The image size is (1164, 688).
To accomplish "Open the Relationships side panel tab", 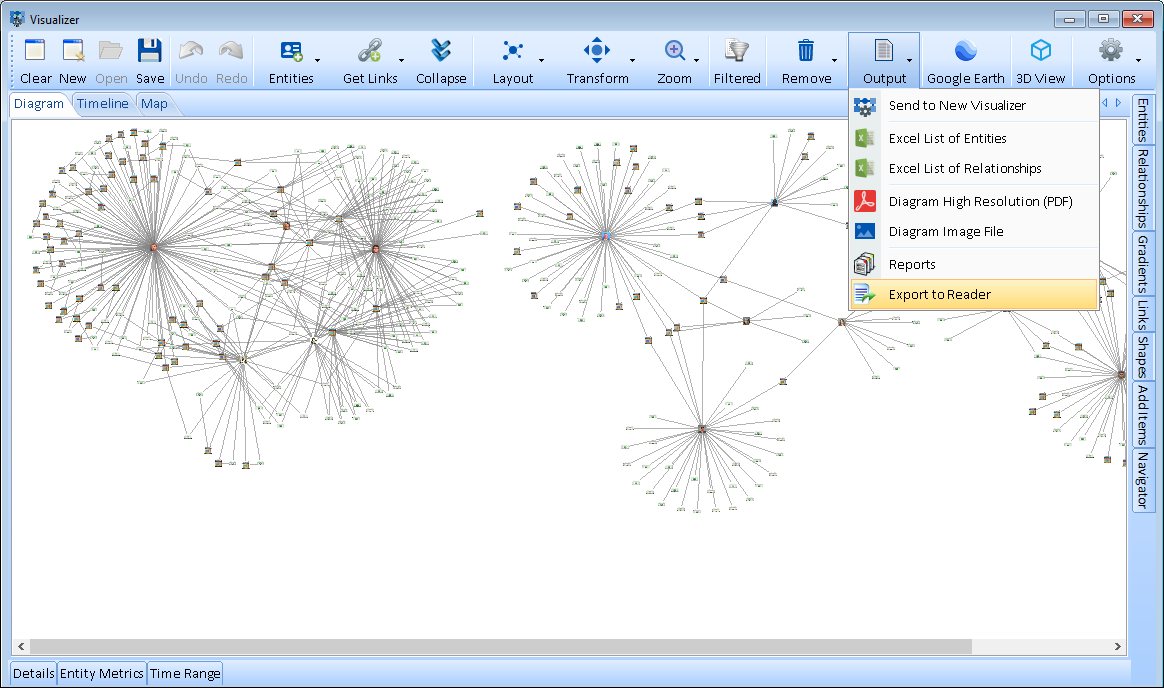I will pyautogui.click(x=1142, y=188).
